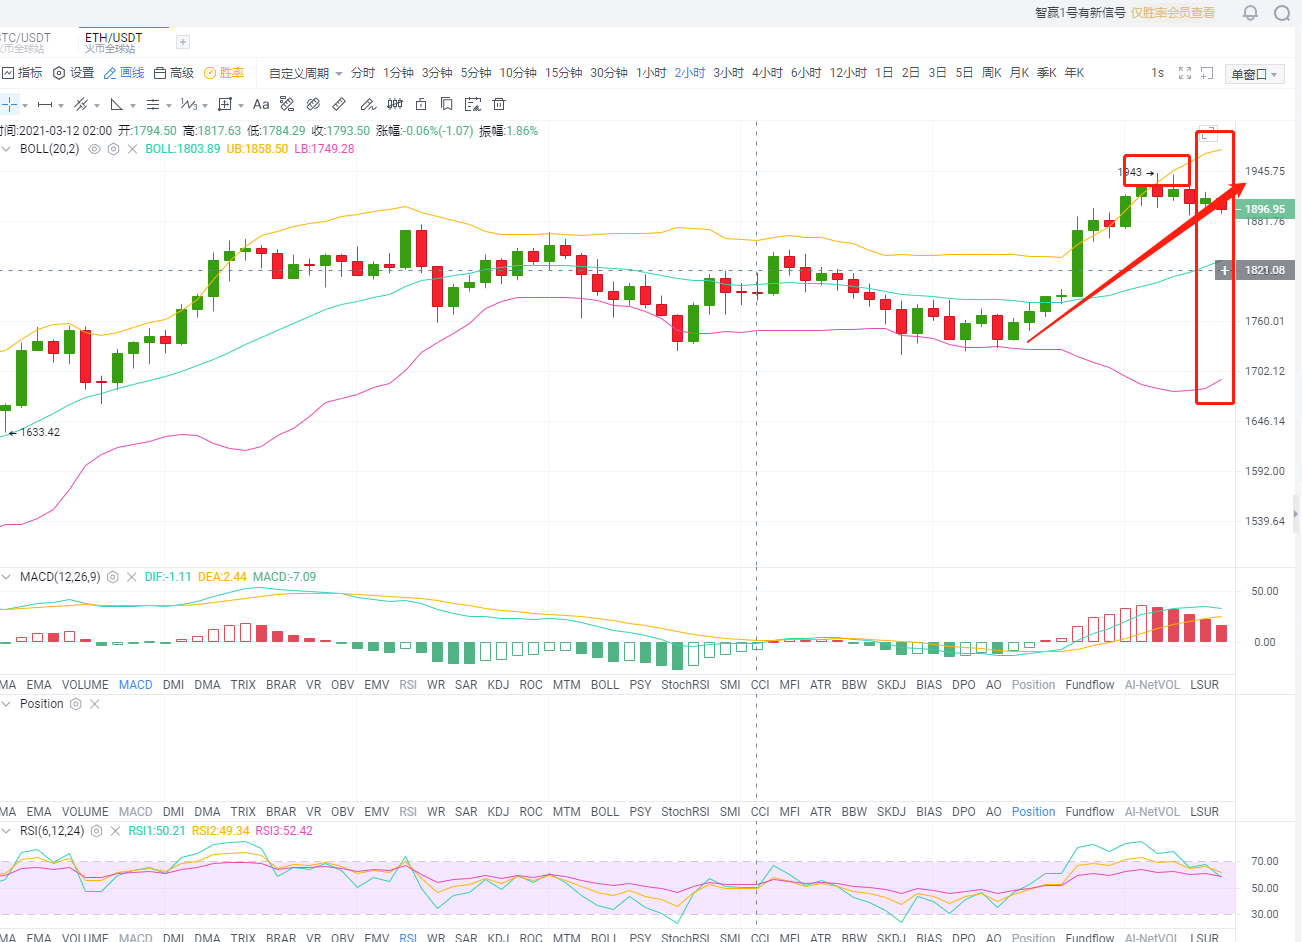The width and height of the screenshot is (1302, 942).
Task: Close the Position indicator panel
Action: (x=95, y=704)
